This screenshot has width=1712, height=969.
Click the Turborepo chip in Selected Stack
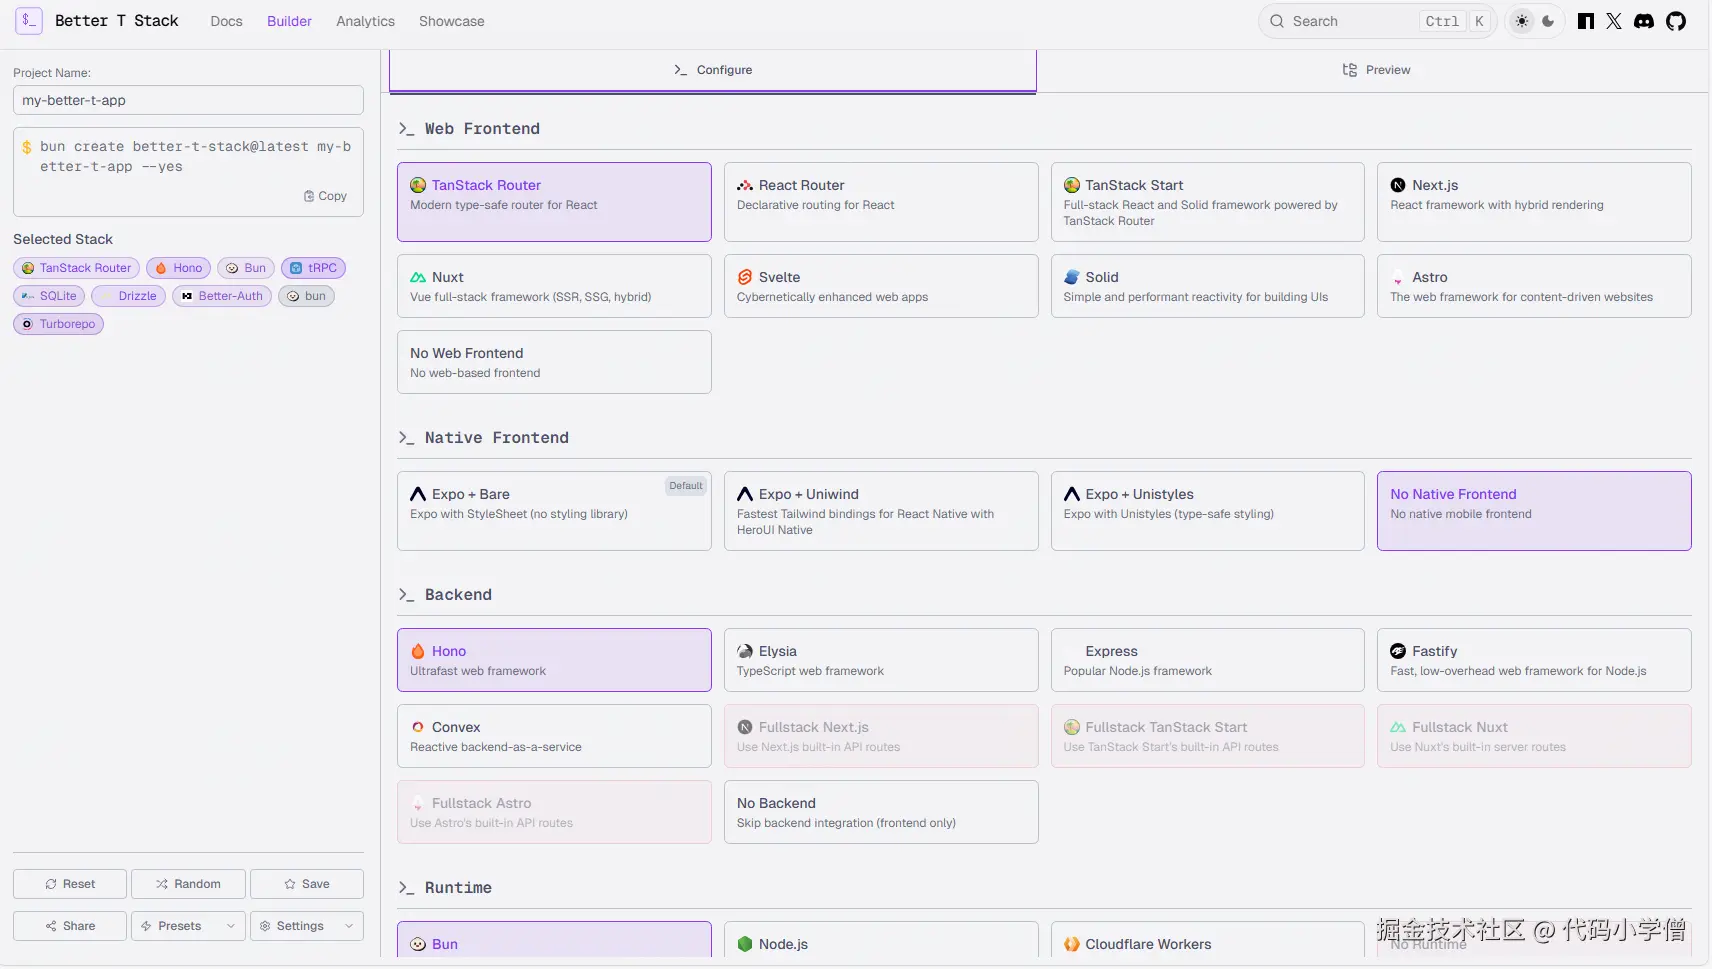(x=58, y=324)
